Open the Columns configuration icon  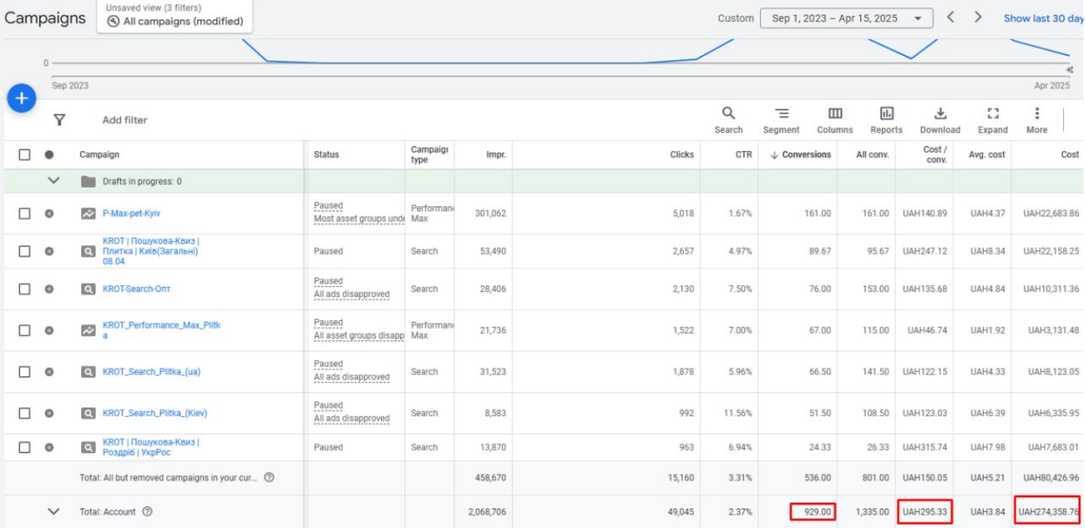tap(835, 119)
